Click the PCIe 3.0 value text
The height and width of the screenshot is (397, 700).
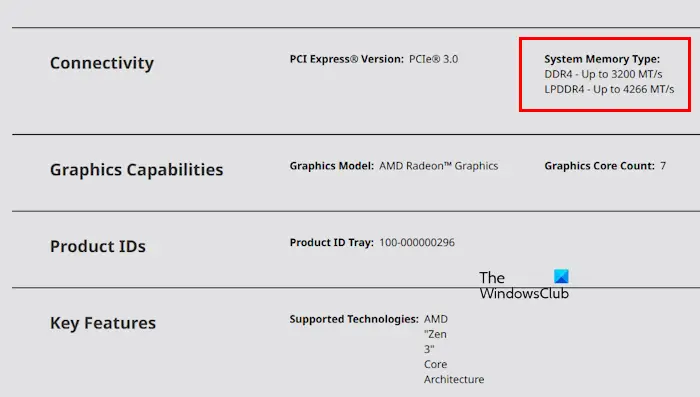point(433,59)
